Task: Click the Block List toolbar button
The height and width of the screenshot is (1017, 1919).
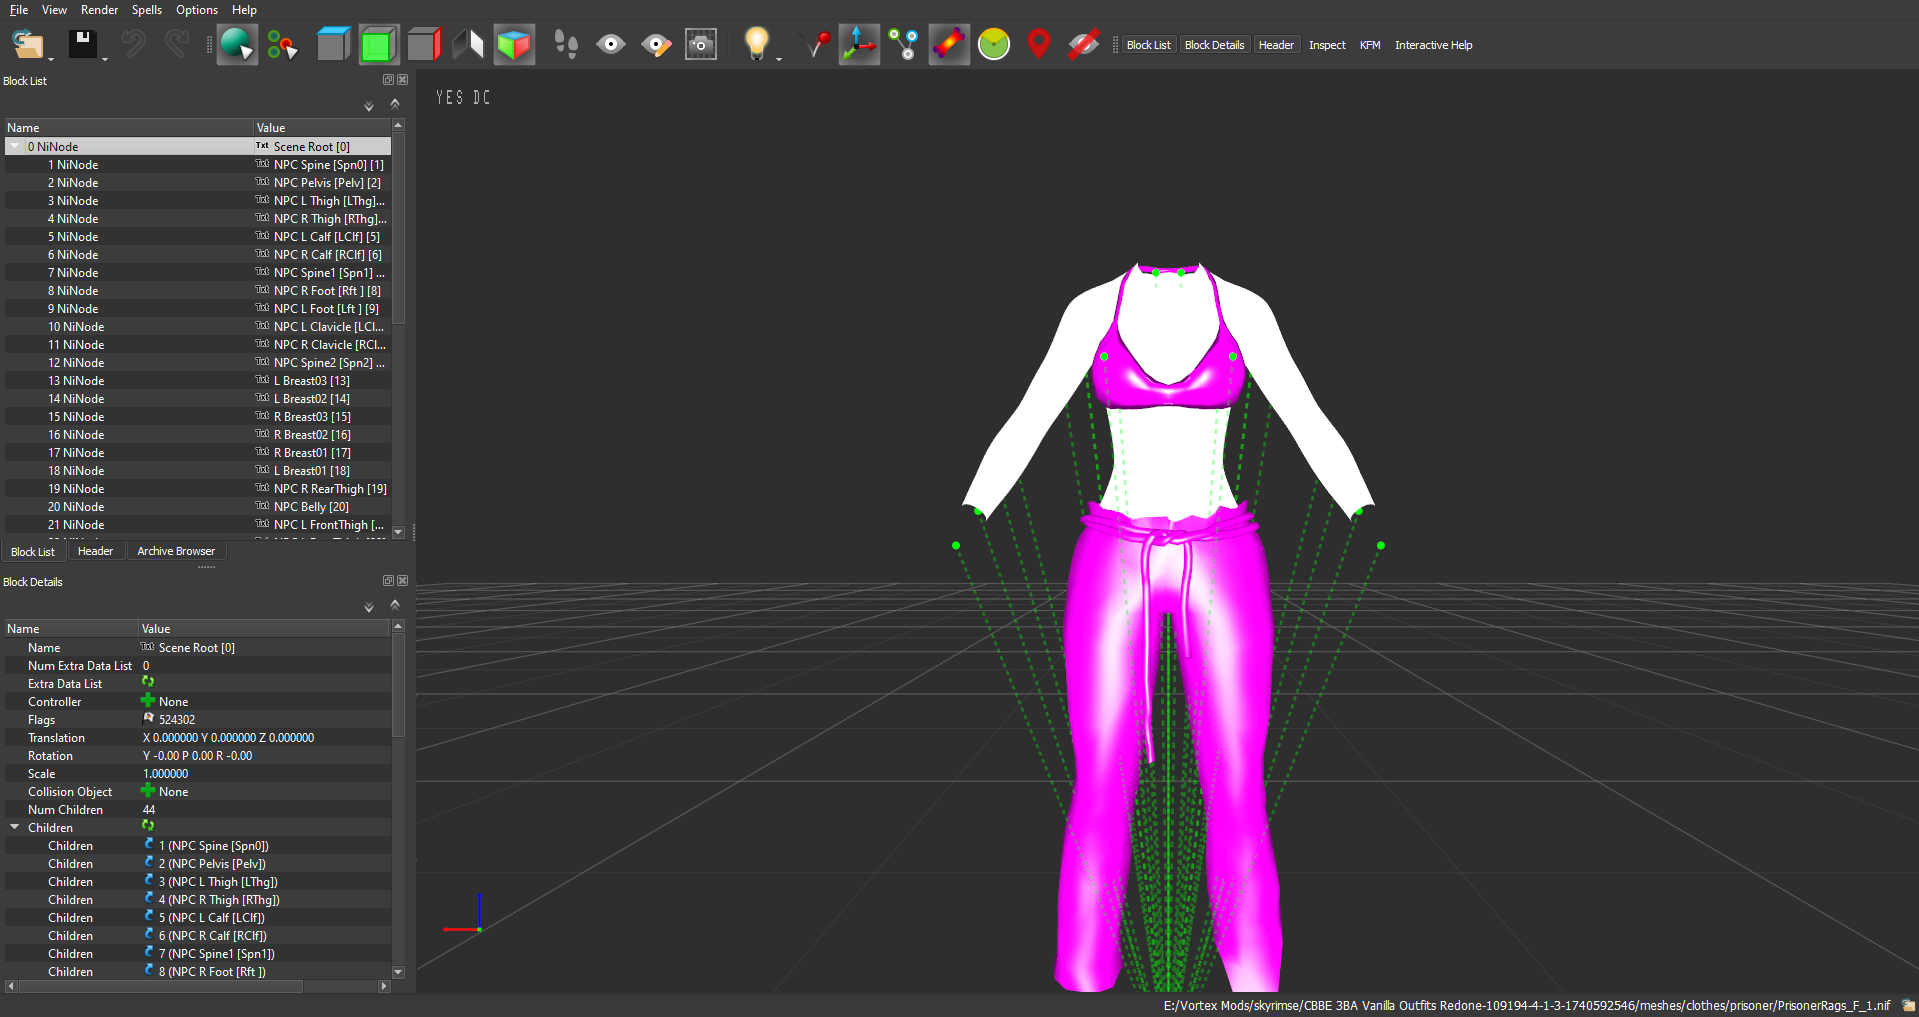Action: click(1148, 45)
